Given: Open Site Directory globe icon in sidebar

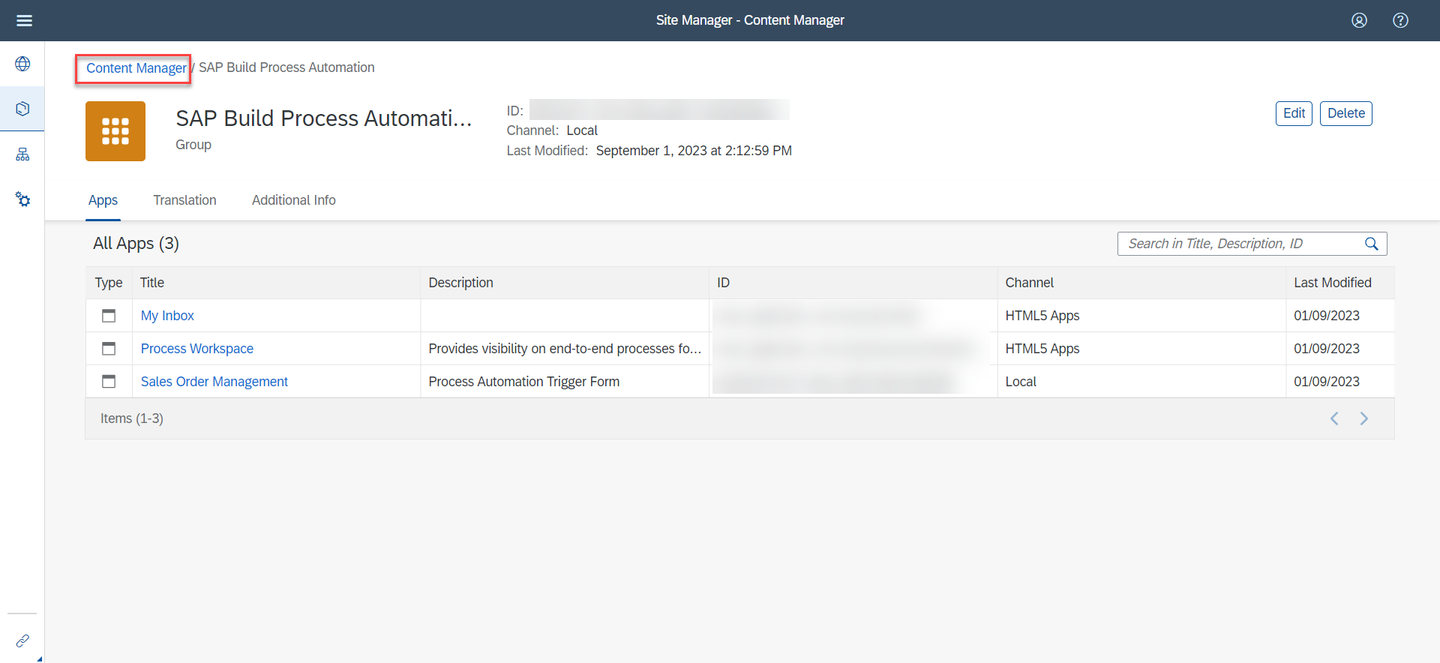Looking at the screenshot, I should click(22, 64).
